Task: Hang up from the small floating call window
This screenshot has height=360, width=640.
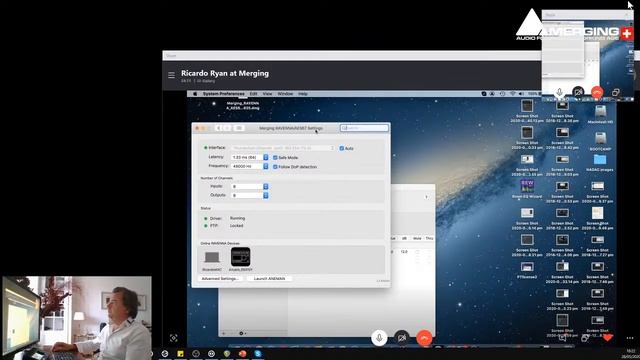Action: (597, 92)
